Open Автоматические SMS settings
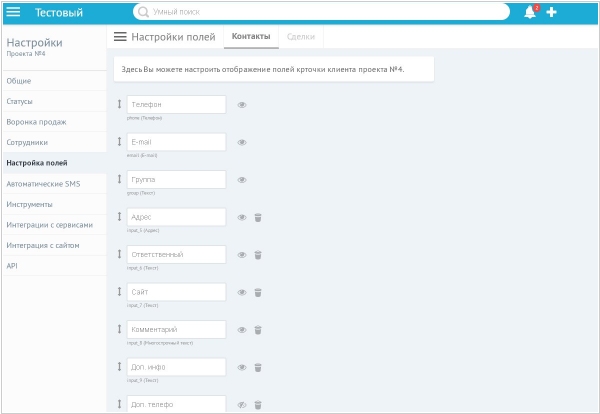 [54, 184]
